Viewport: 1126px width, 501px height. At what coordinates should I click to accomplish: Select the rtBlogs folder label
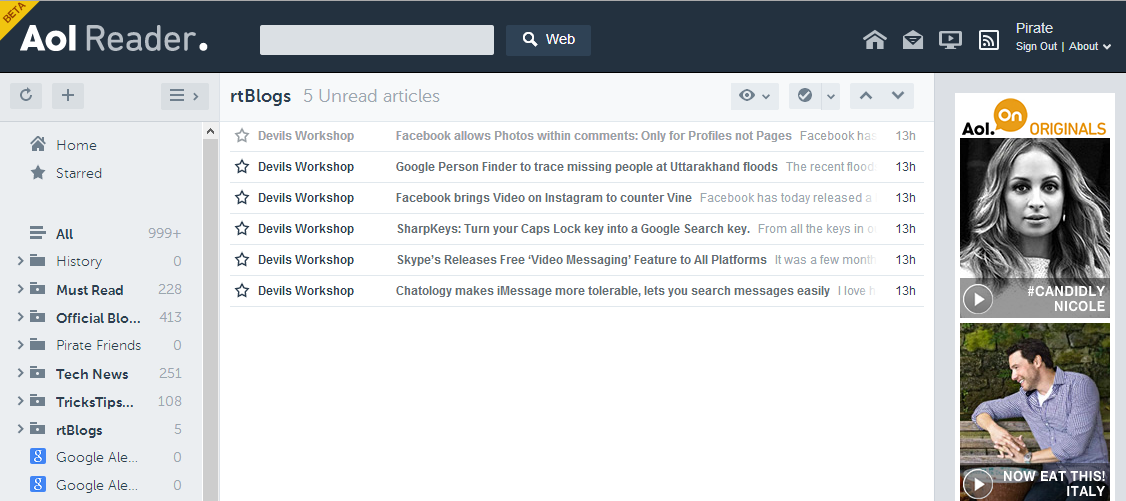[79, 430]
